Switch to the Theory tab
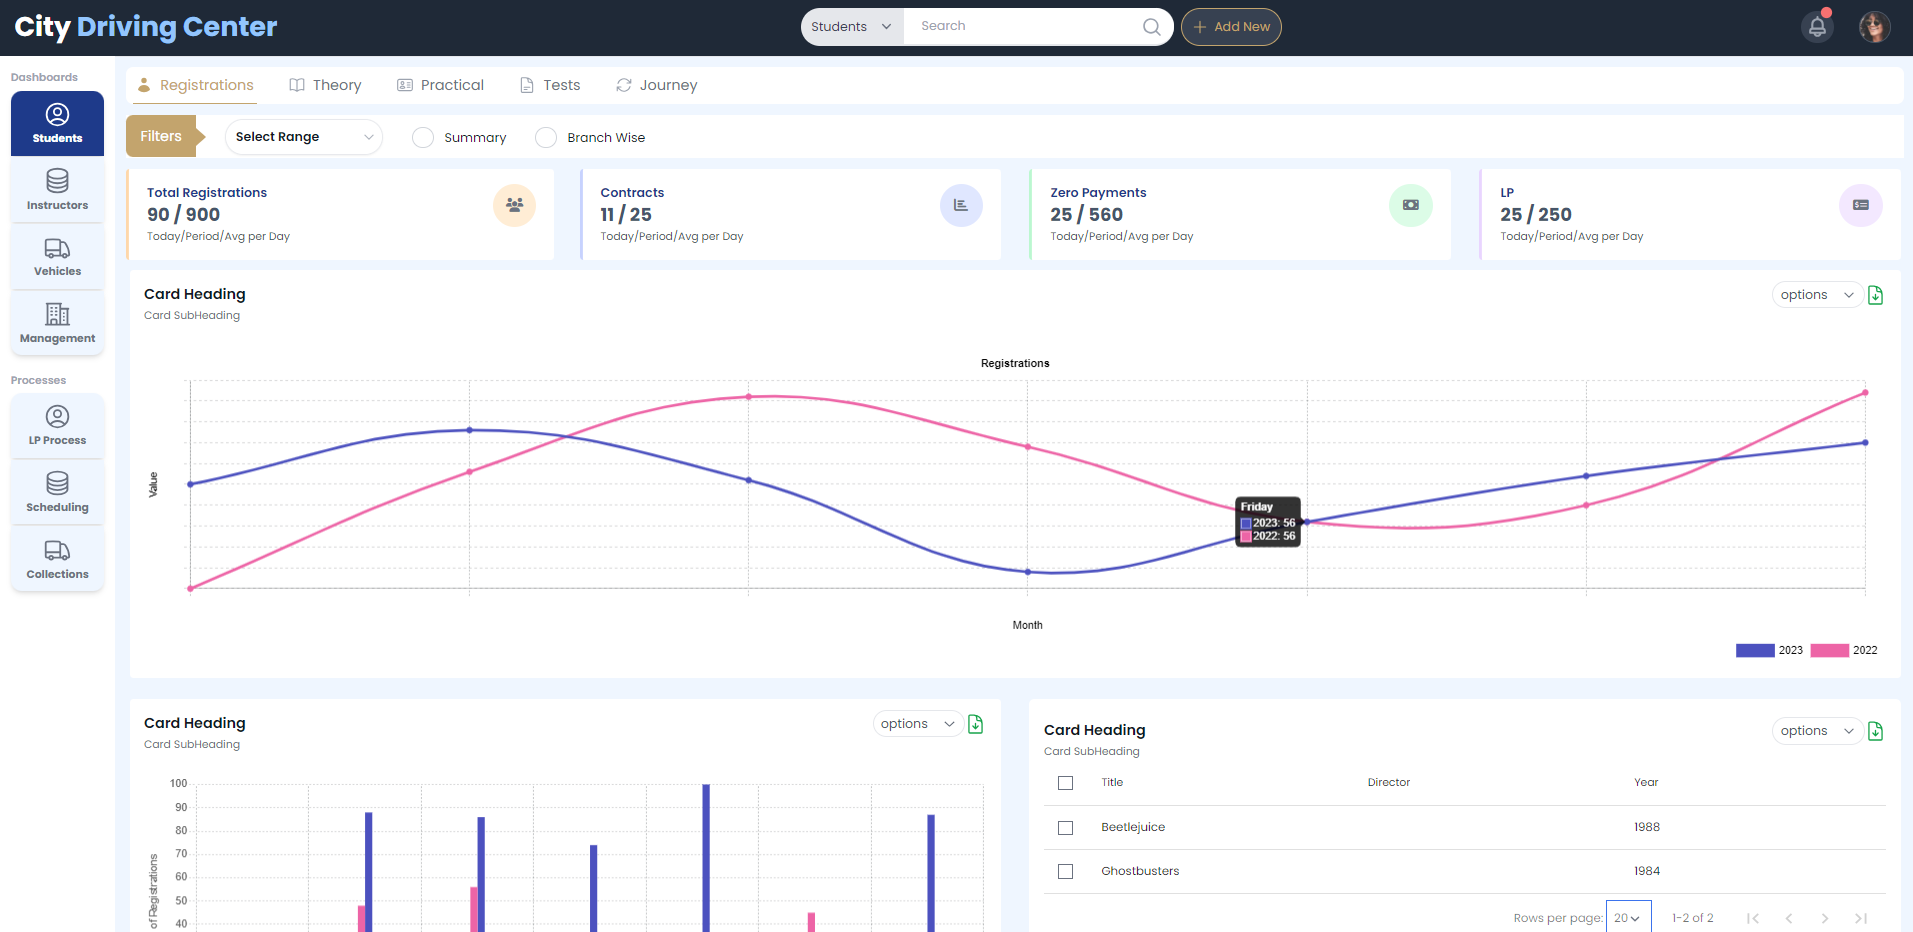 tap(325, 86)
